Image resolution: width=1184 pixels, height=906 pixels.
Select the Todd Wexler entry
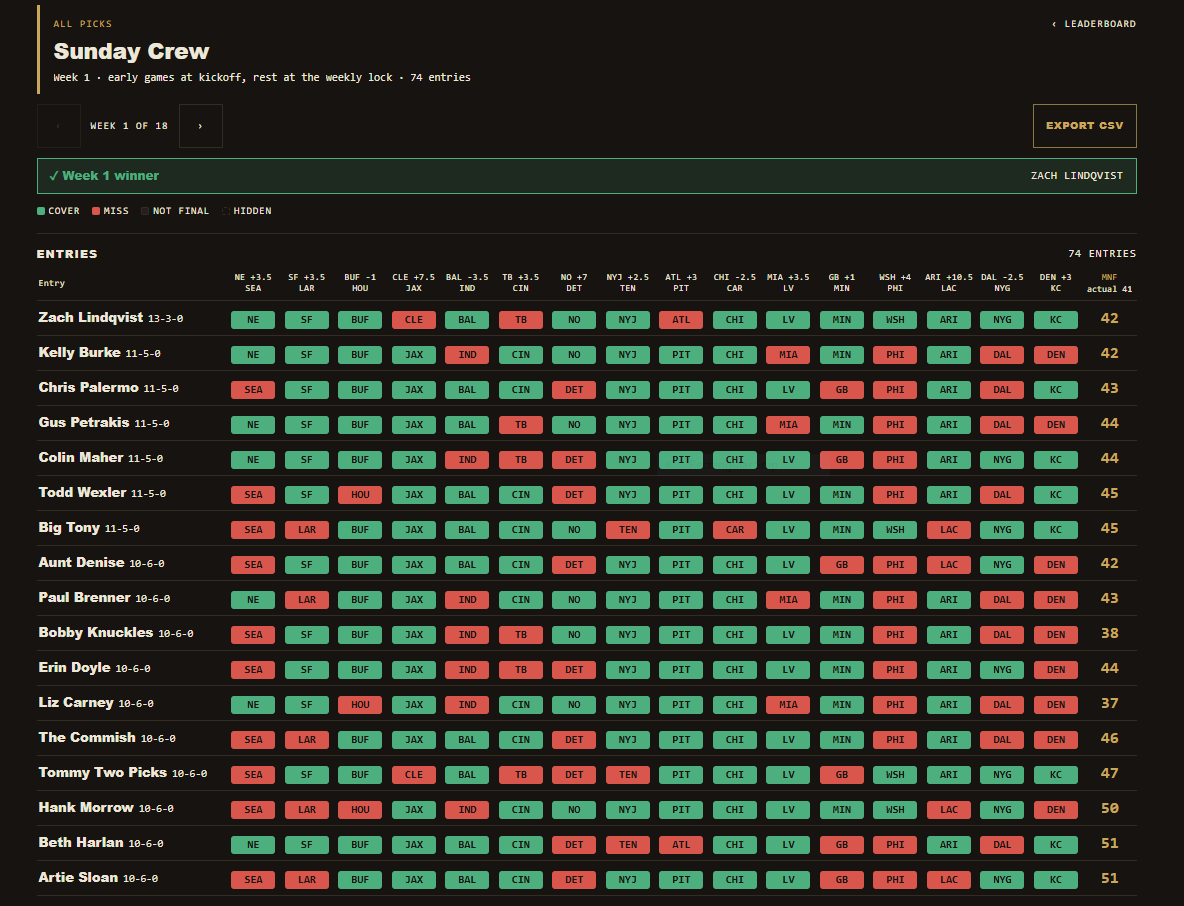(82, 492)
